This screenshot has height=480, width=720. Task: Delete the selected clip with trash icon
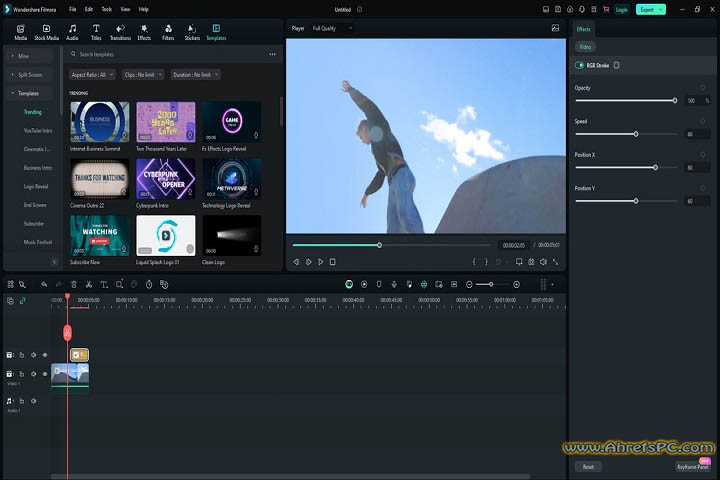73,284
